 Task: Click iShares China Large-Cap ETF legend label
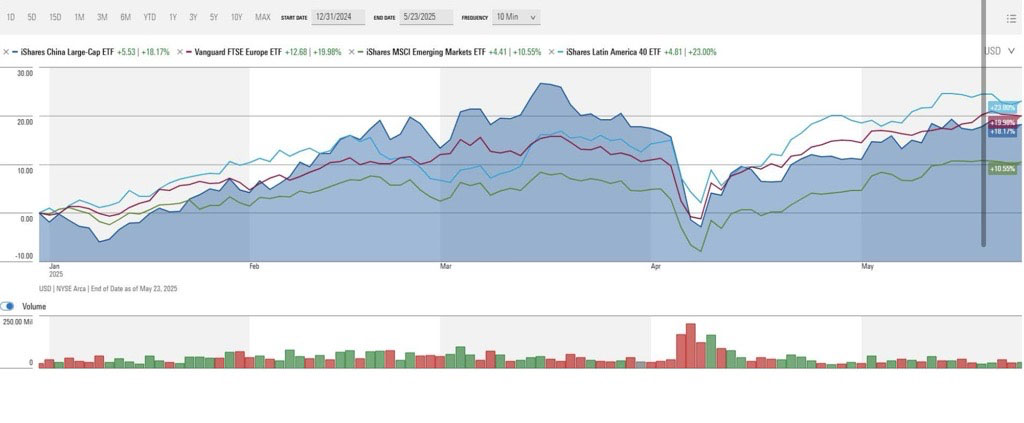(x=68, y=52)
